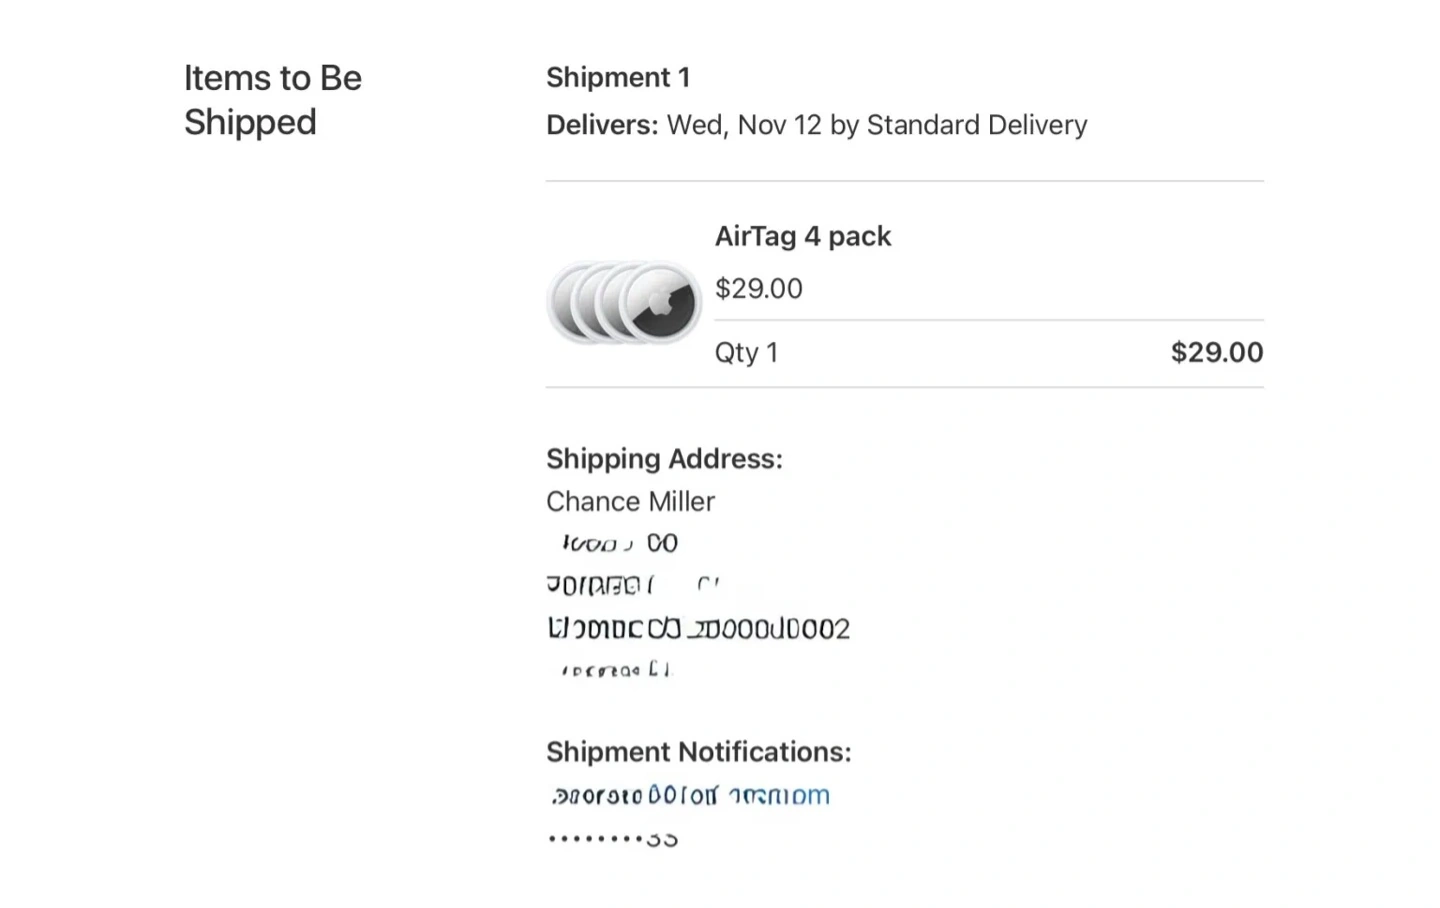Click the second shipping address line
The height and width of the screenshot is (908, 1440).
pos(632,585)
